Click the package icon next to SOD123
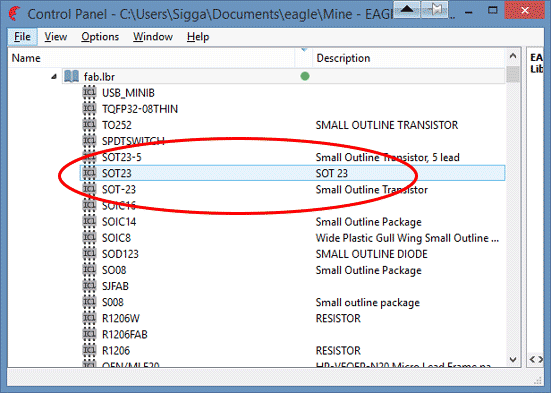 tap(89, 254)
